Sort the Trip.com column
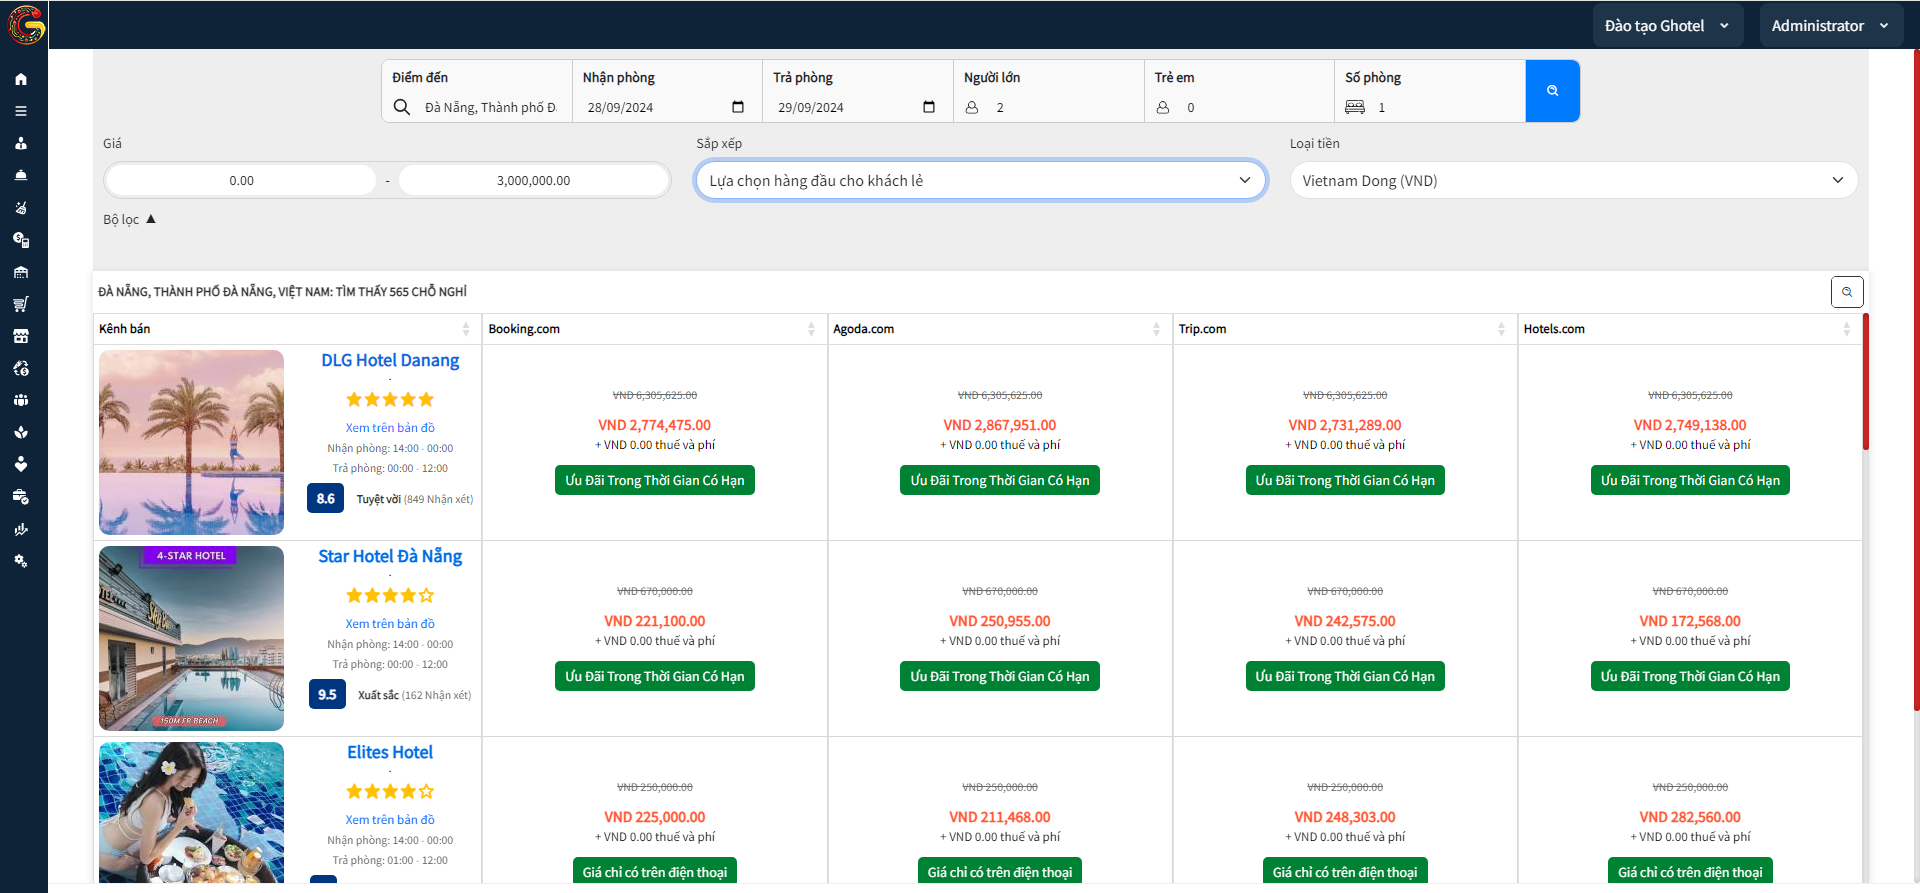The height and width of the screenshot is (893, 1920). coord(1501,329)
